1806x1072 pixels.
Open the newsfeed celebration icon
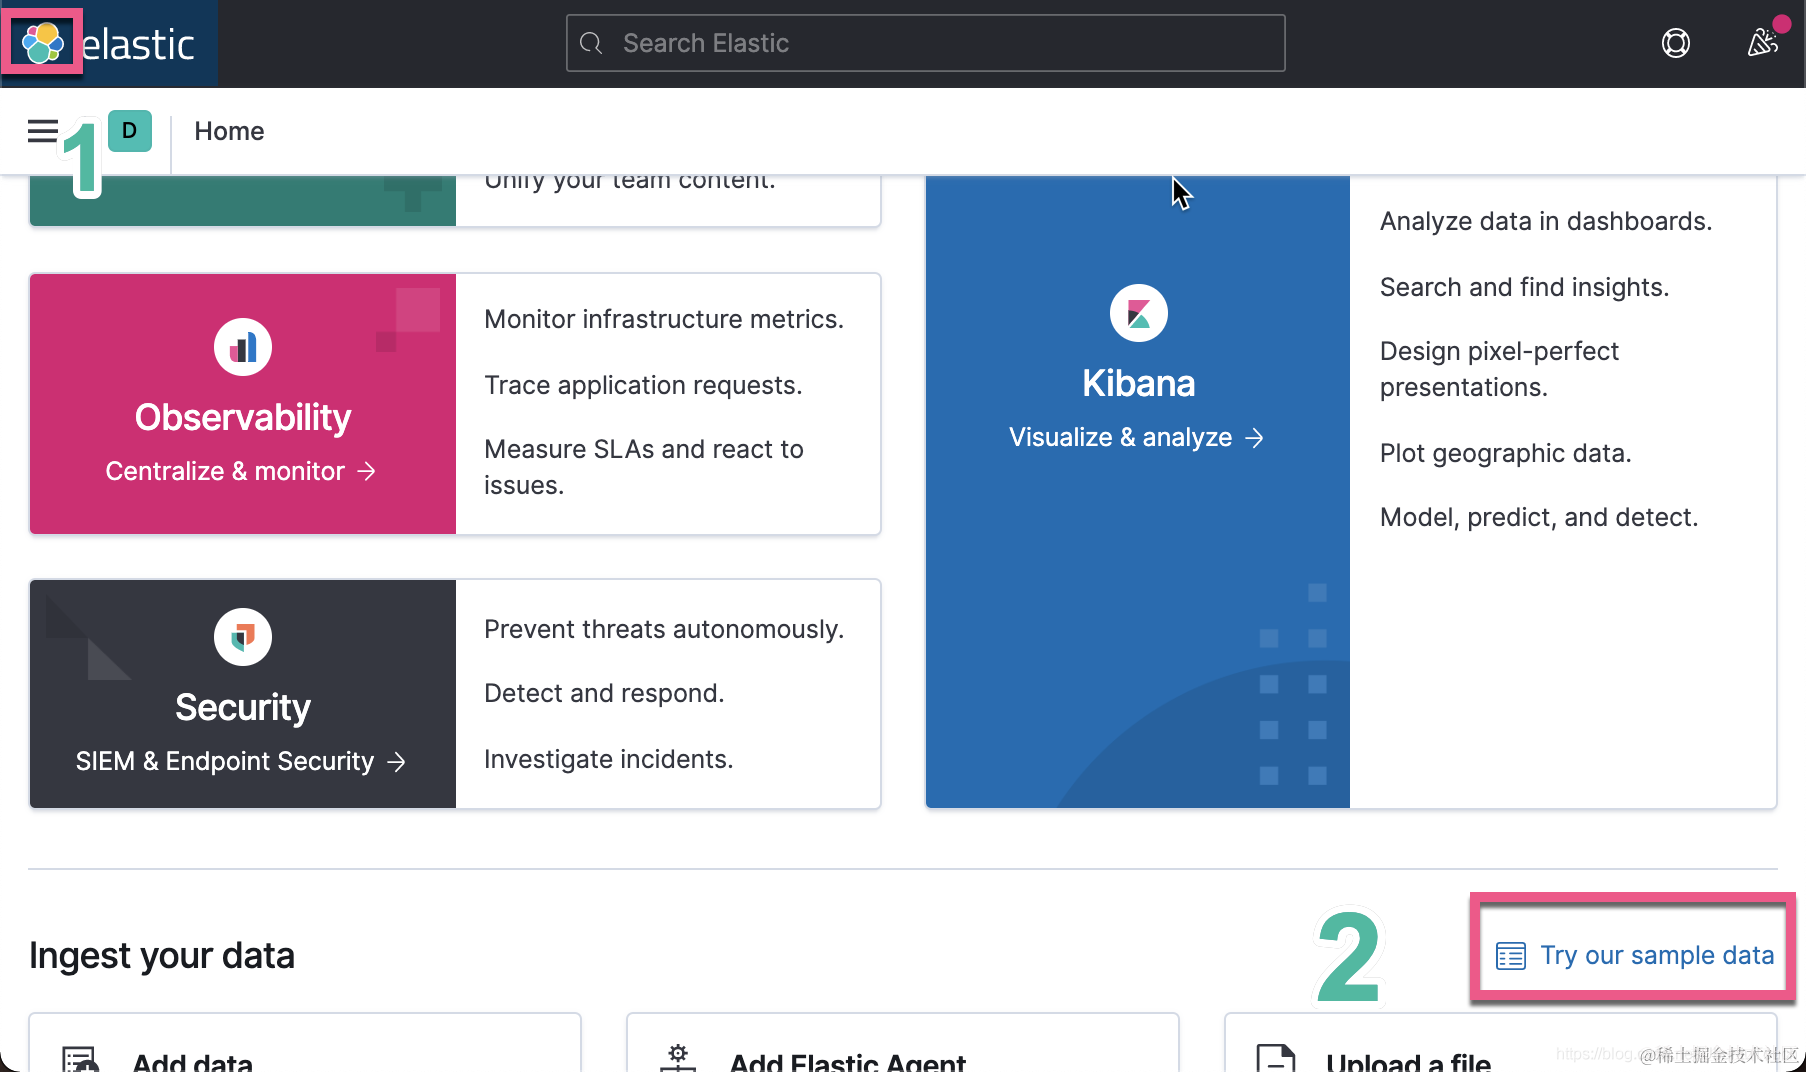[x=1762, y=43]
